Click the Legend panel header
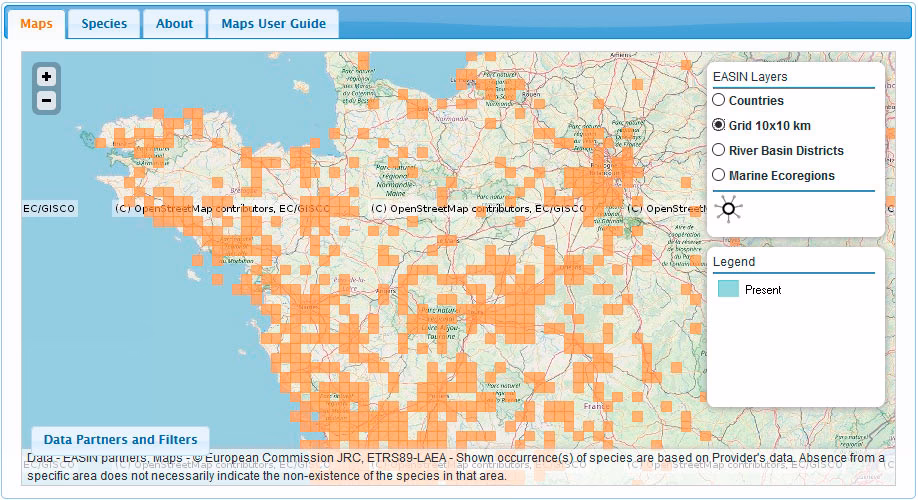This screenshot has width=918, height=500. click(734, 262)
